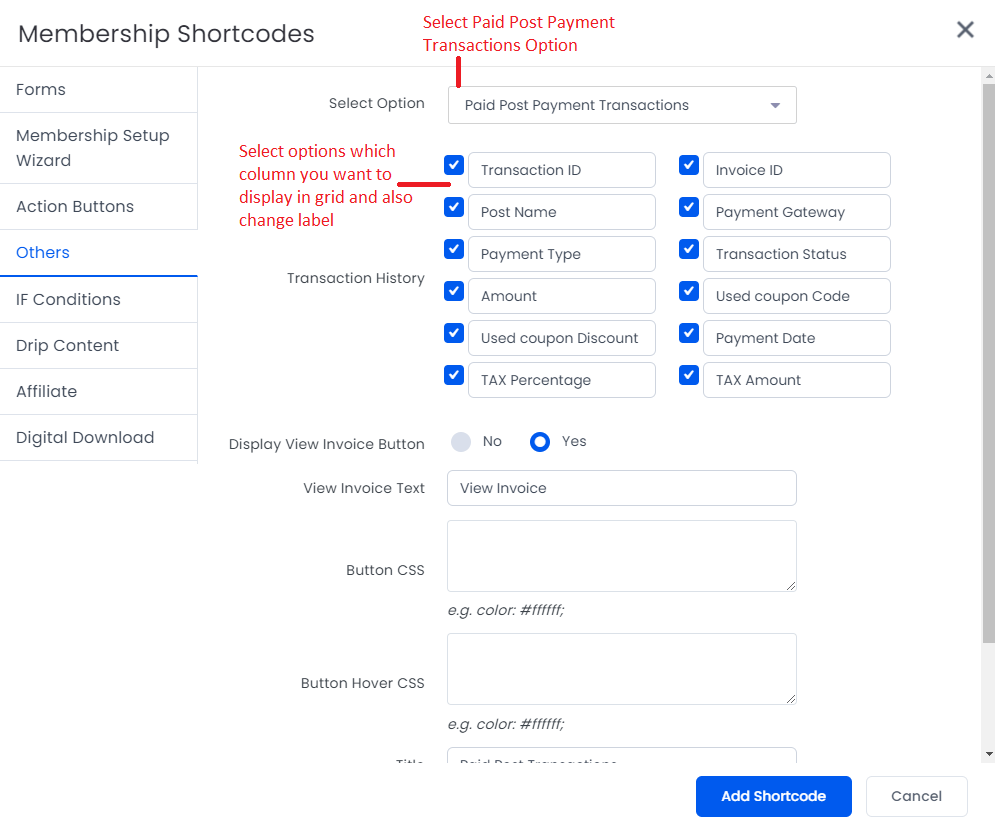This screenshot has height=828, width=995.
Task: Click the View Invoice Text field
Action: (621, 488)
